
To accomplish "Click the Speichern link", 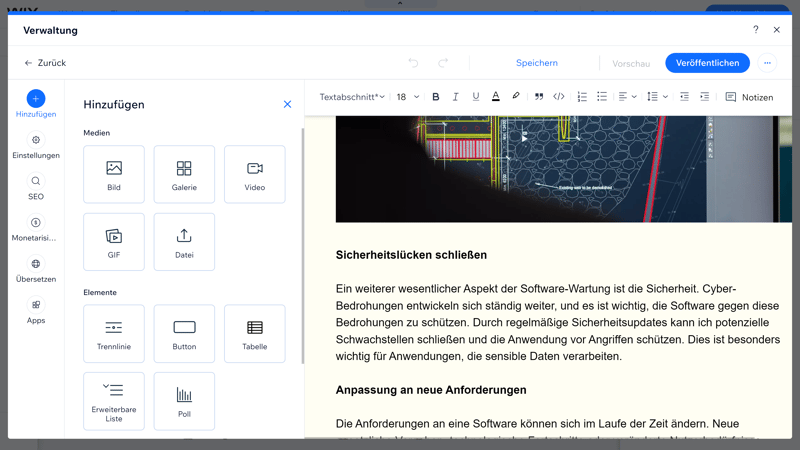I will (x=537, y=63).
